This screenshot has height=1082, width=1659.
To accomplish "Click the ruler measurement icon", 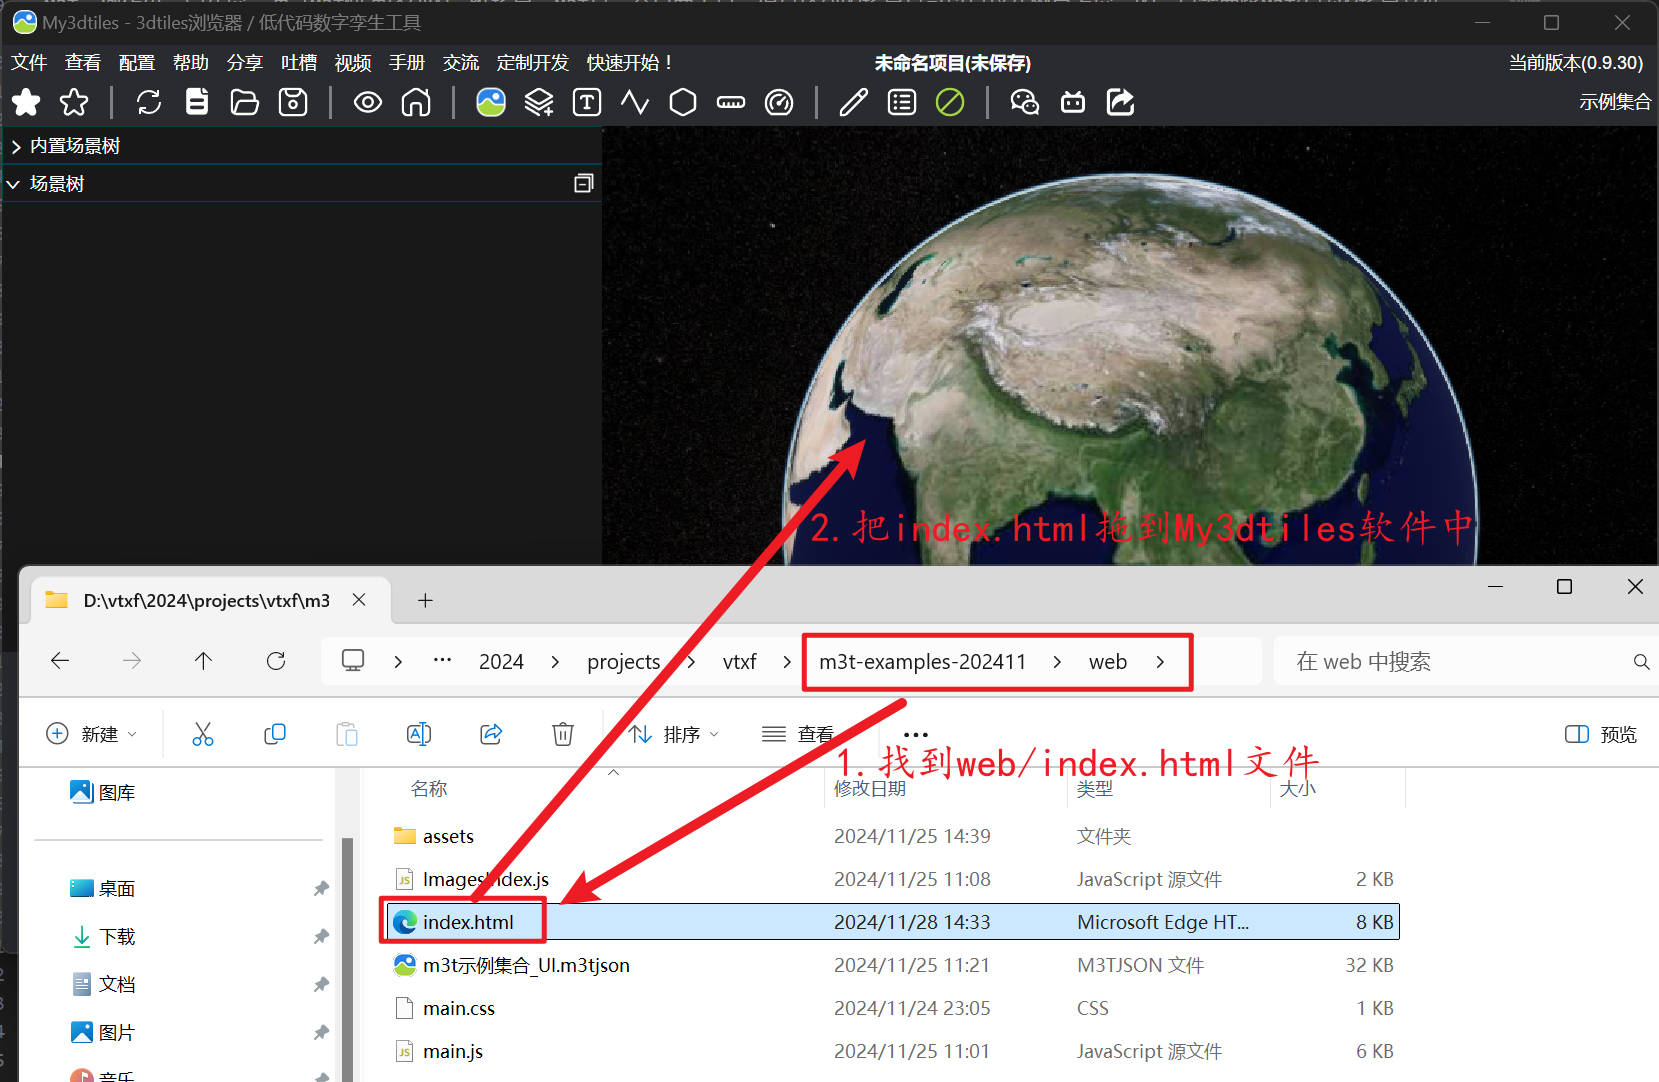I will [x=731, y=102].
